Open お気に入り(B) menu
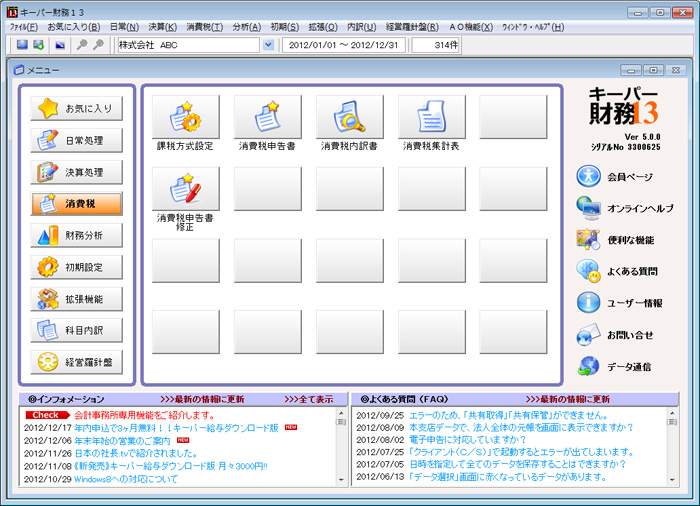 click(74, 27)
